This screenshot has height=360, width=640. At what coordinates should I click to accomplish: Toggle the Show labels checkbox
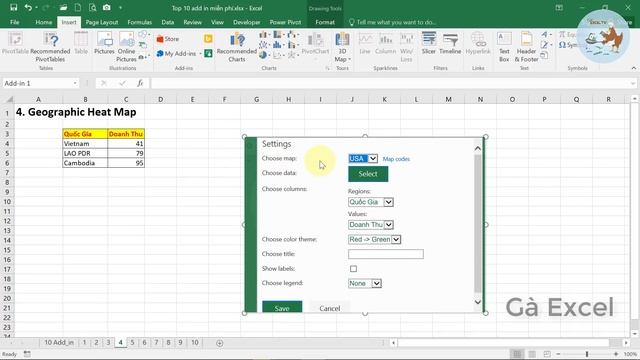pos(353,269)
